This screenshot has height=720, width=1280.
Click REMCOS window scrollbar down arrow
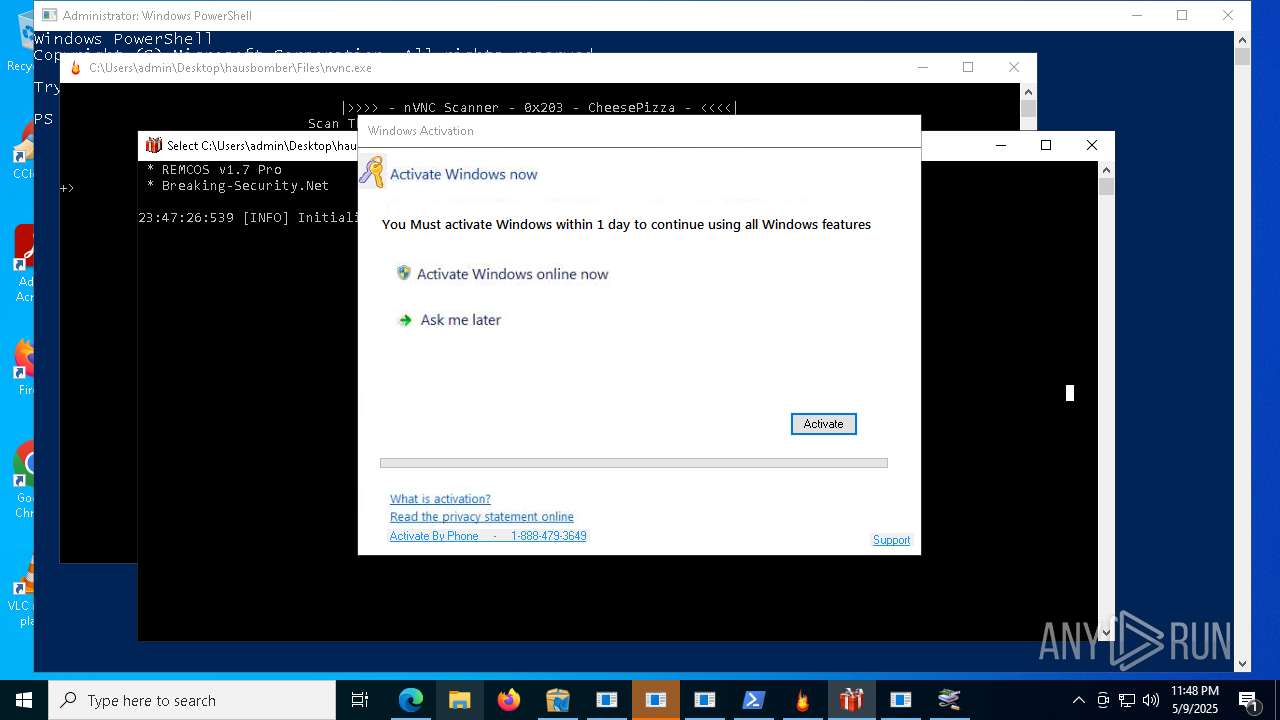1106,632
